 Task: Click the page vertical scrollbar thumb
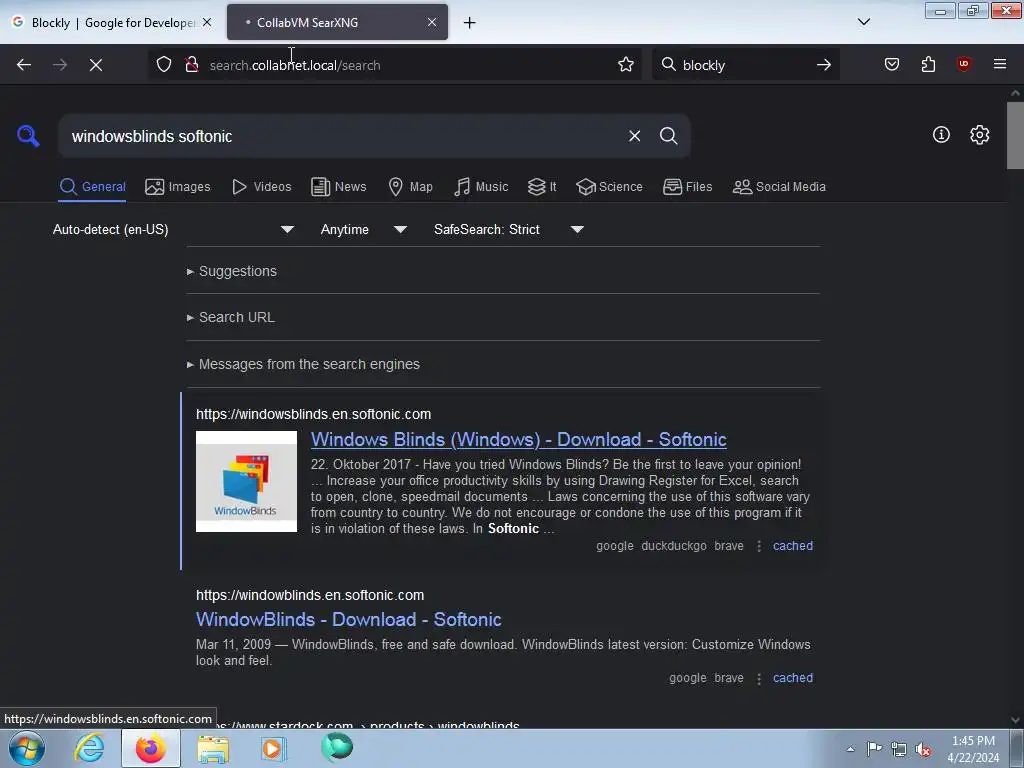(x=1015, y=135)
